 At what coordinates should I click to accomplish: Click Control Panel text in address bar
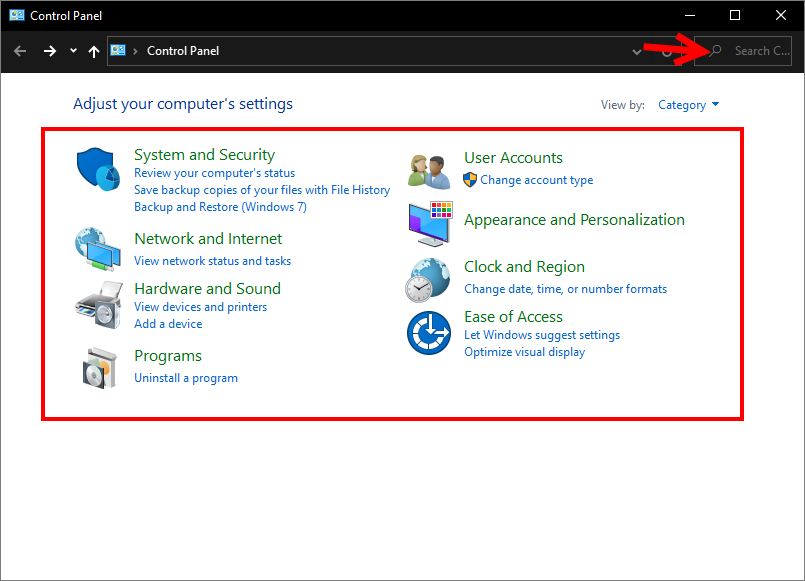coord(183,51)
